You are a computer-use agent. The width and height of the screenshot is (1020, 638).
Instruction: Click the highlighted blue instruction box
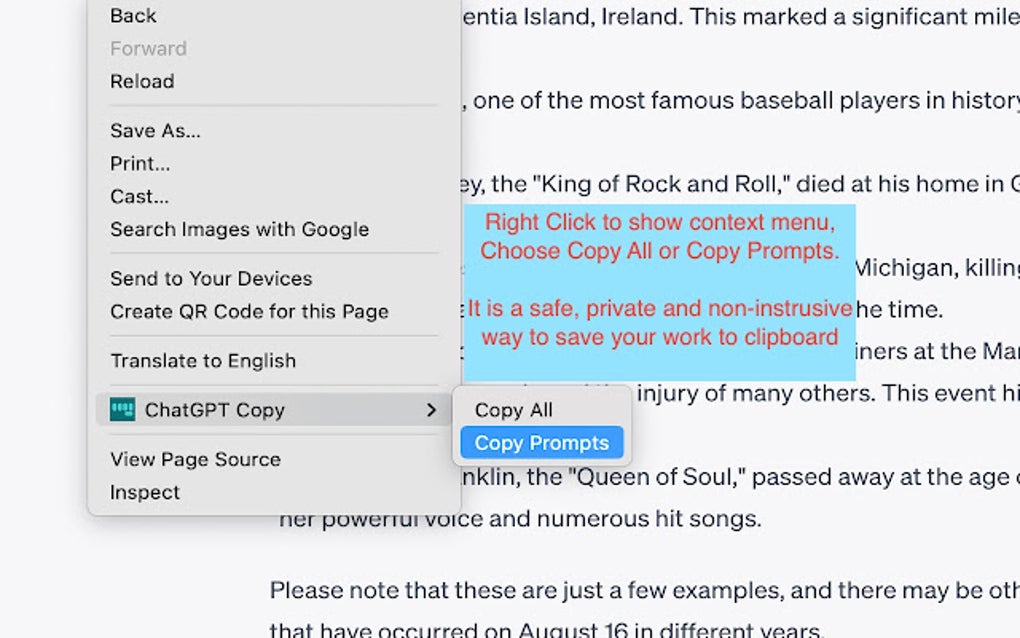tap(660, 290)
